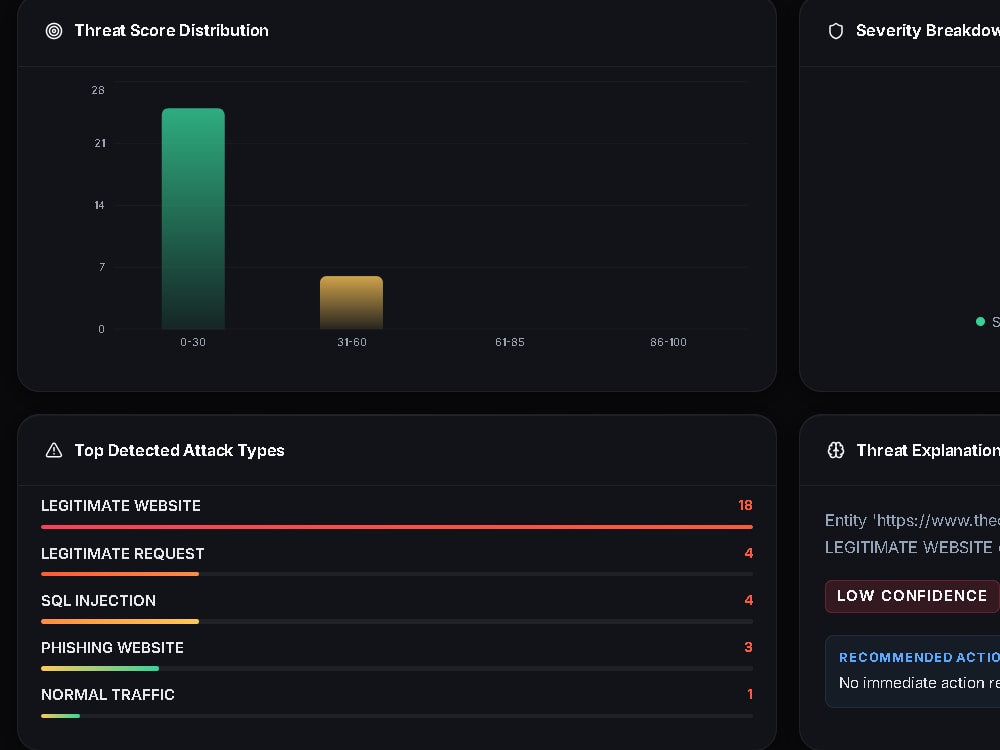Click the shield icon beside Severity Breakdown
1000x750 pixels.
[x=835, y=31]
